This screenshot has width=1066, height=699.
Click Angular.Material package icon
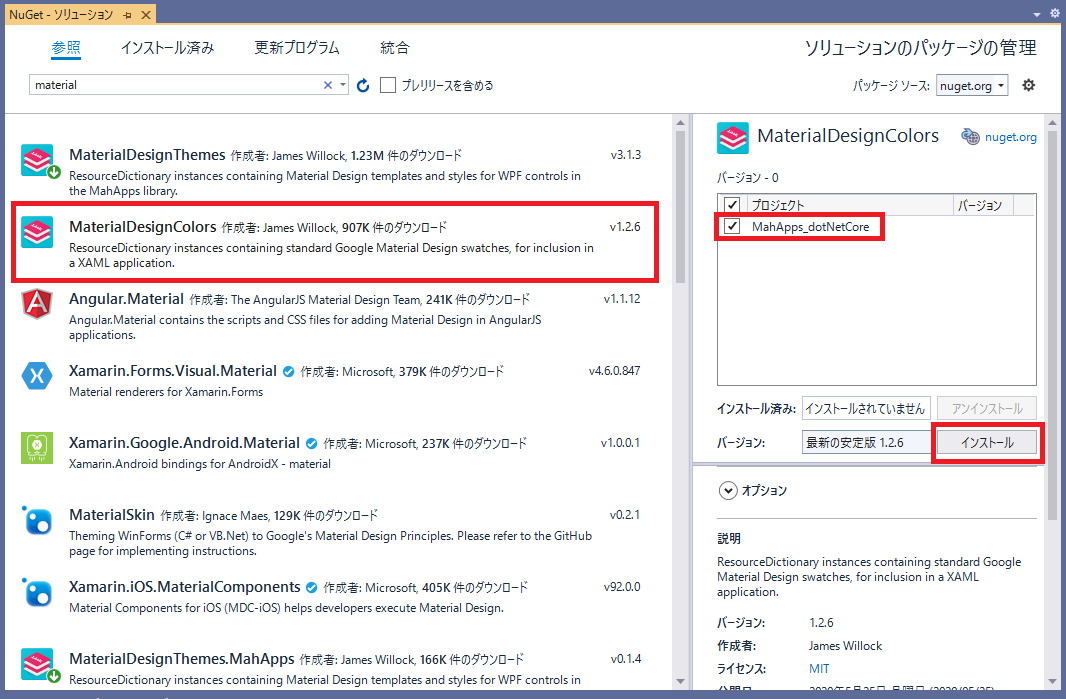pos(37,304)
